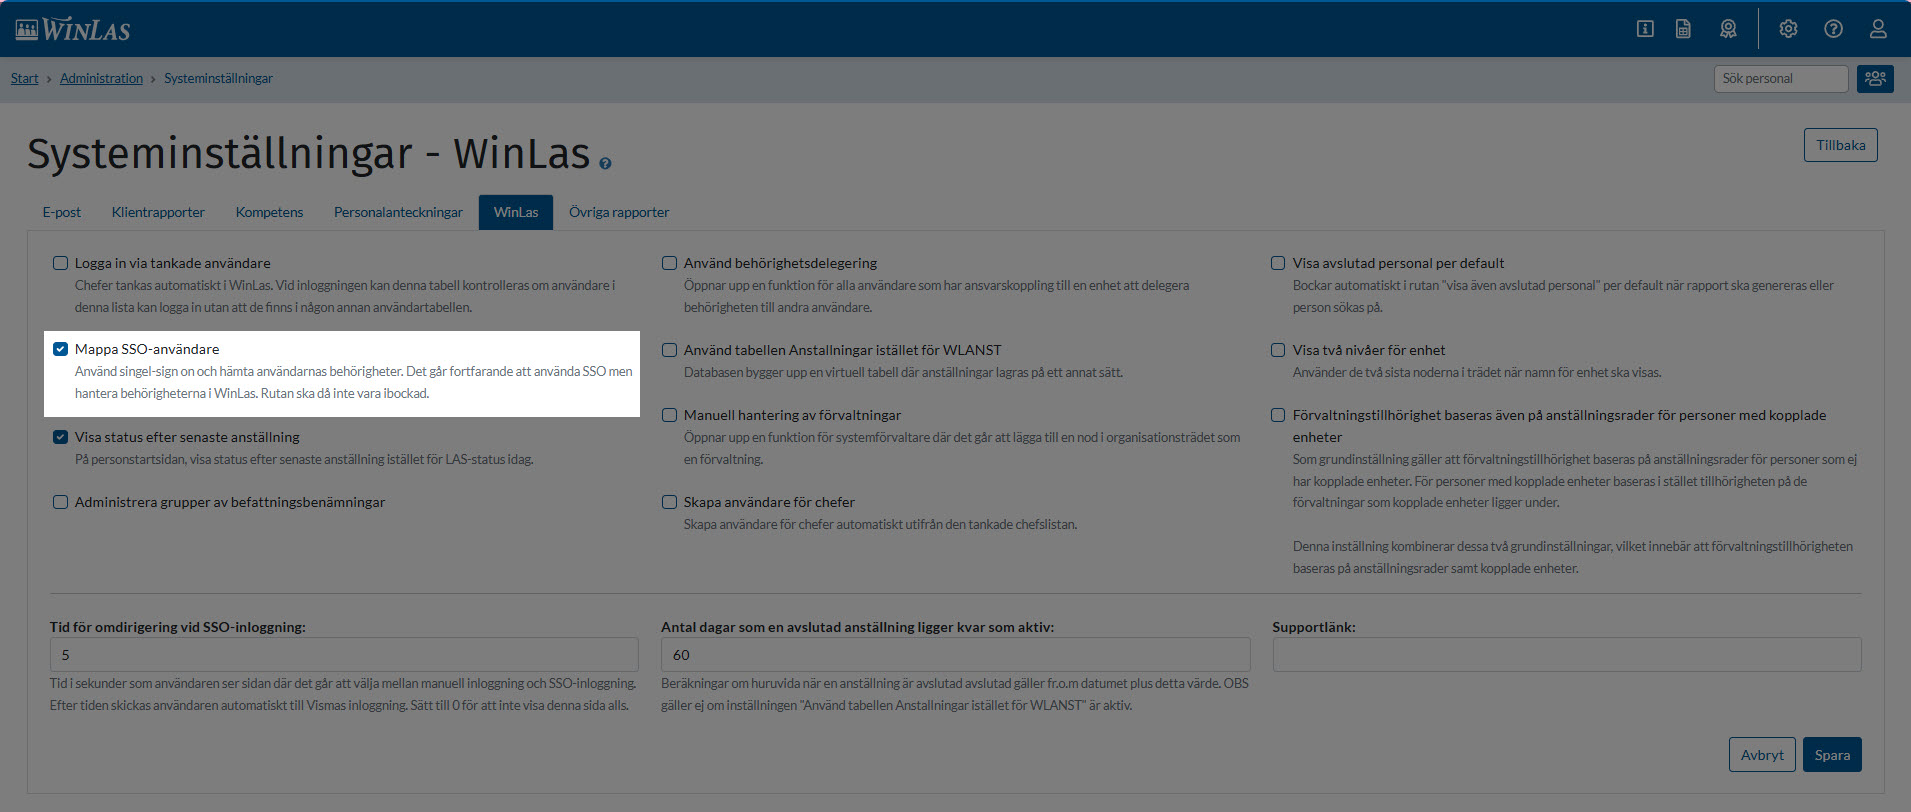Viewport: 1911px width, 812px height.
Task: Open the information icon in the top bar
Action: tap(1645, 29)
